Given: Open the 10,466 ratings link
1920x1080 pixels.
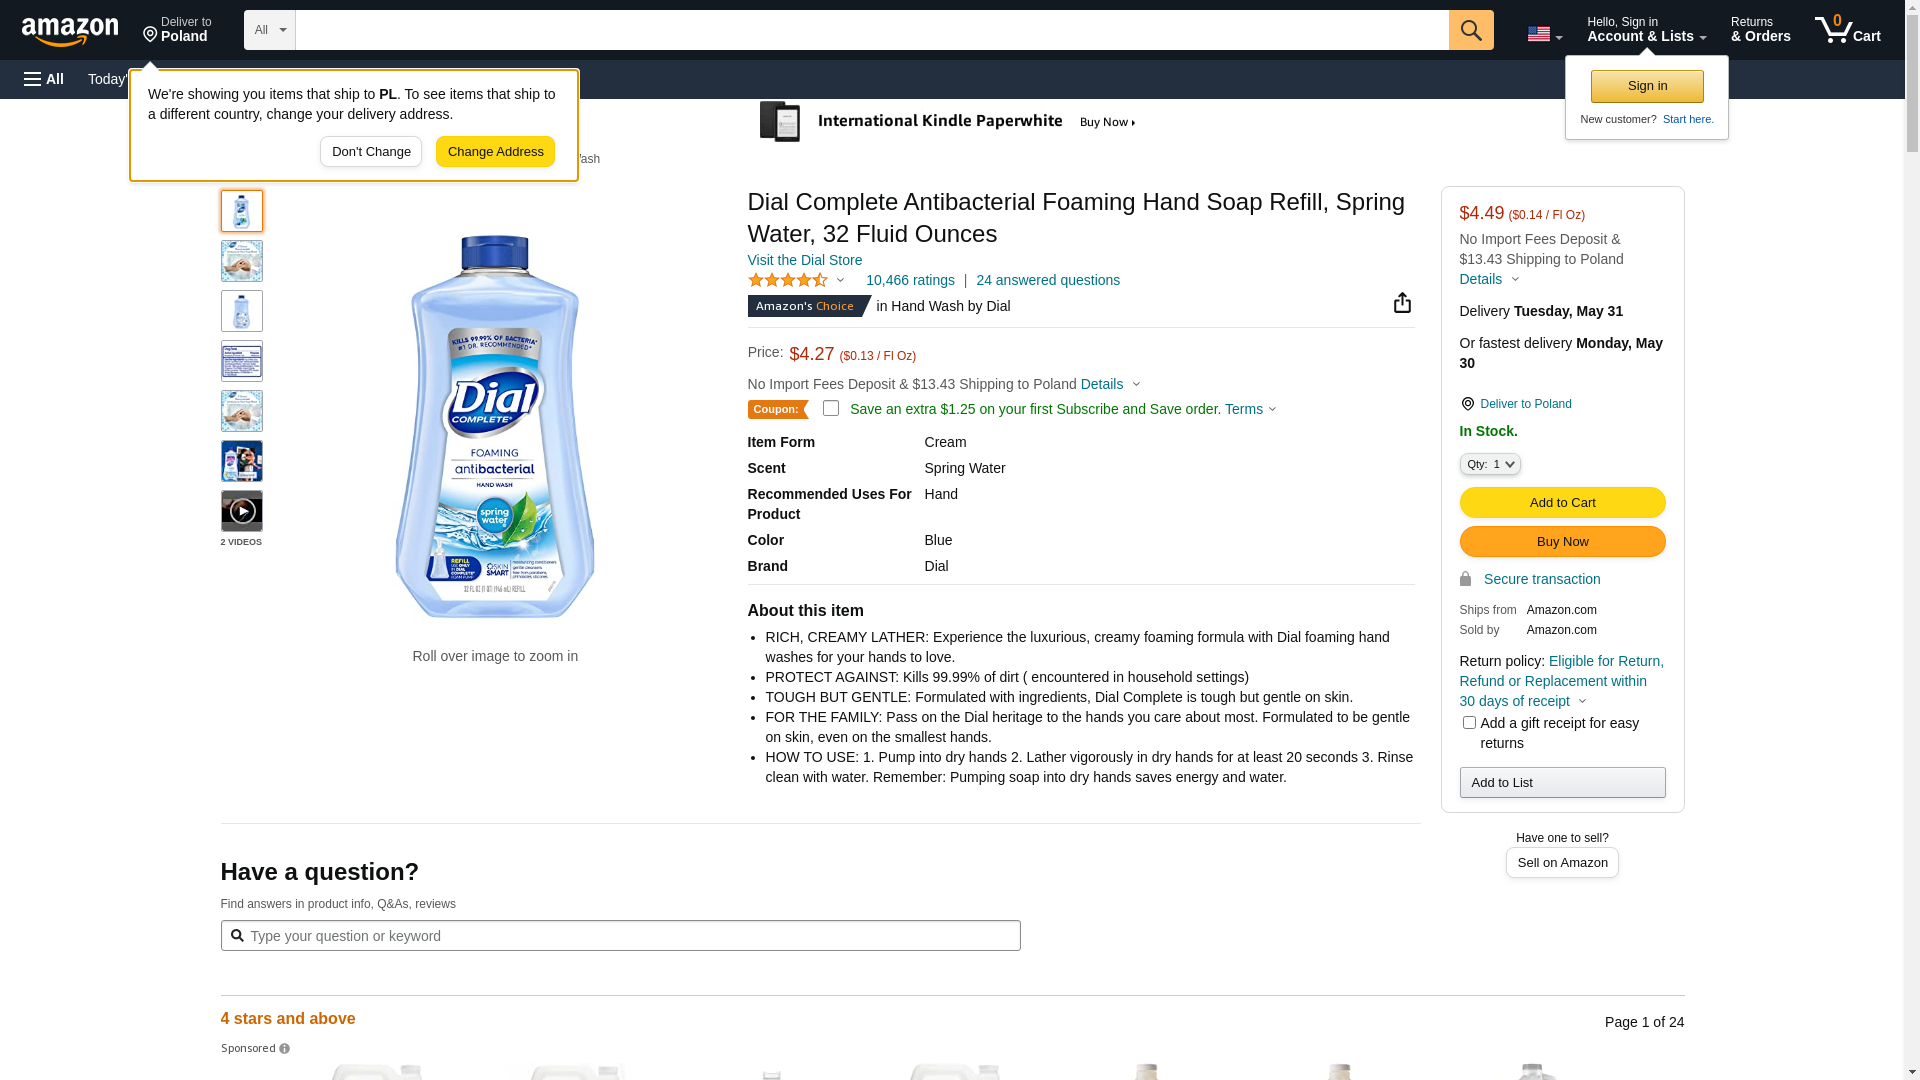Looking at the screenshot, I should tap(910, 280).
